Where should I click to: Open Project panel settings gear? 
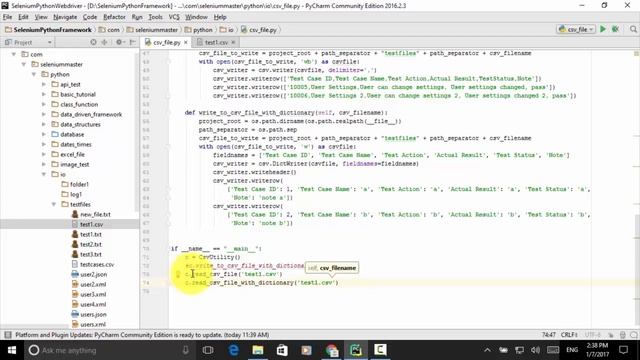tap(119, 42)
